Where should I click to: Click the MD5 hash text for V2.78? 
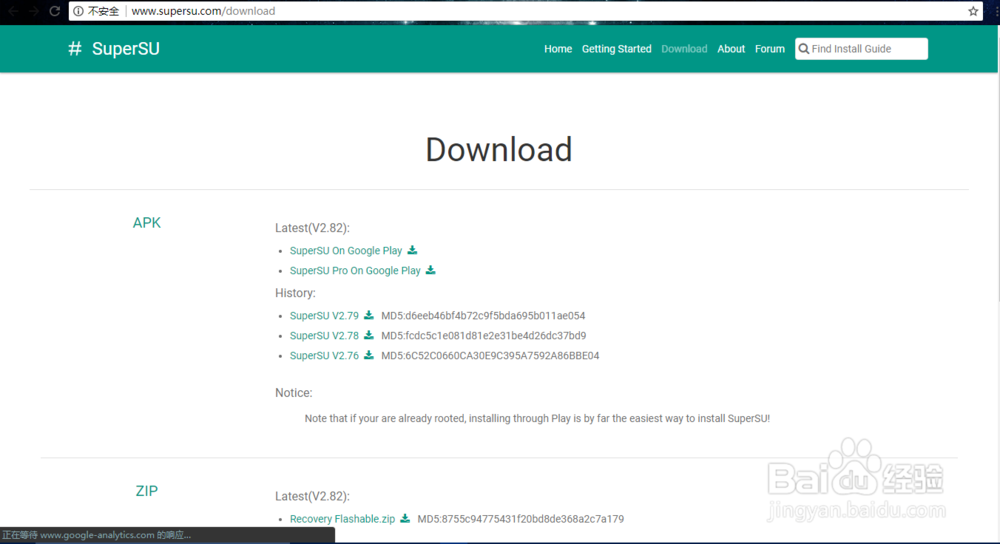coord(483,335)
